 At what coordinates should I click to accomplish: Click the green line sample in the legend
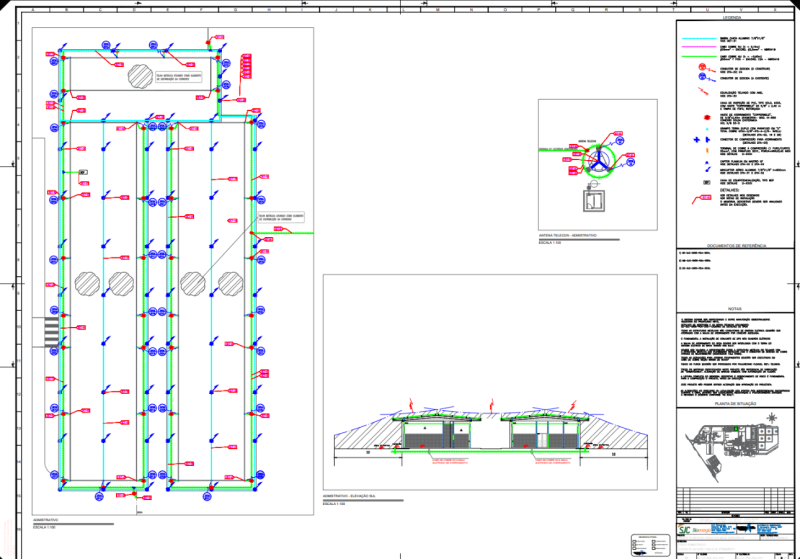pyautogui.click(x=696, y=57)
